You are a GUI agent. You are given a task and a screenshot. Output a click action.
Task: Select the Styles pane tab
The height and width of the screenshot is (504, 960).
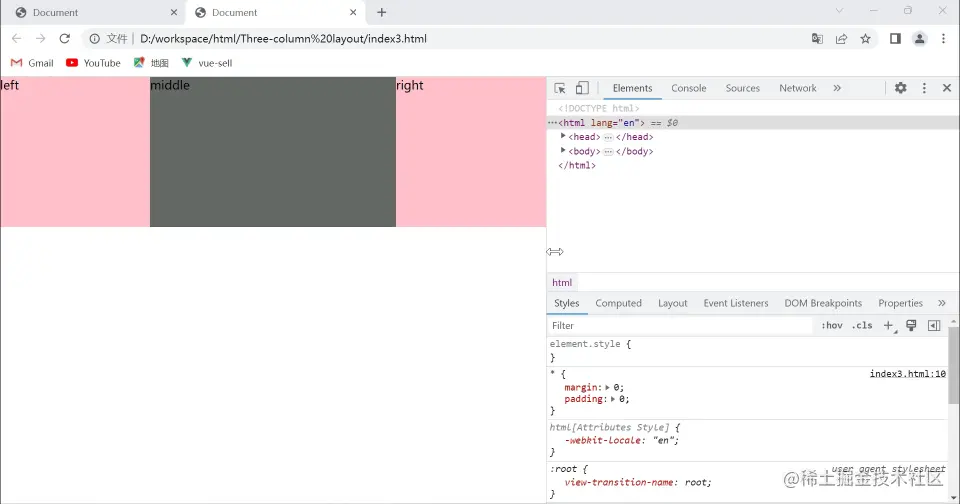(x=566, y=303)
